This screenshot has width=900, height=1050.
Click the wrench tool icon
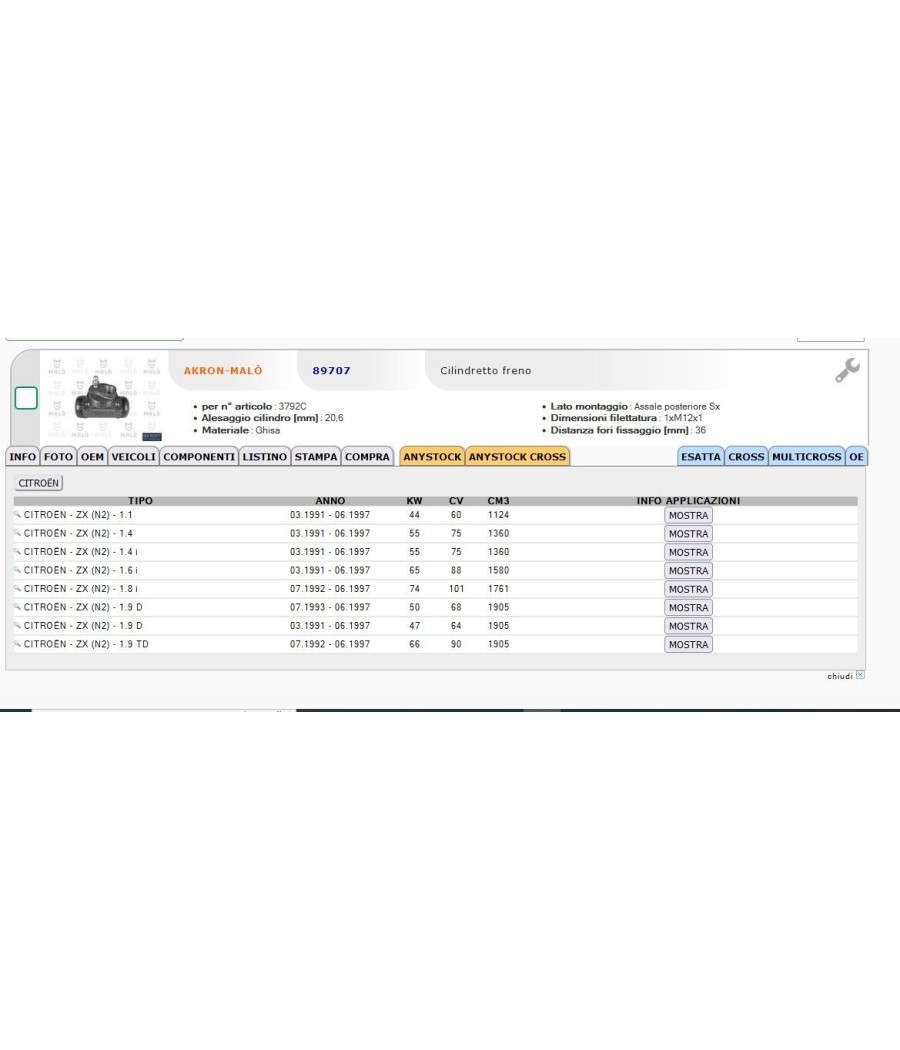point(847,370)
